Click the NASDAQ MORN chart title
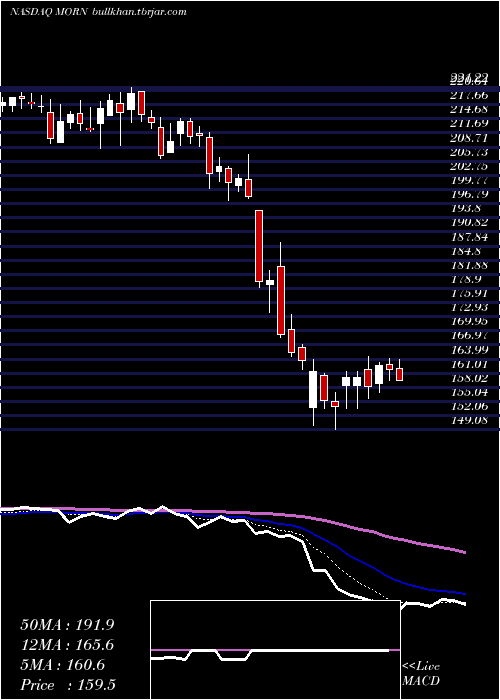Screen dimensions: 500x700 (x=49, y=12)
